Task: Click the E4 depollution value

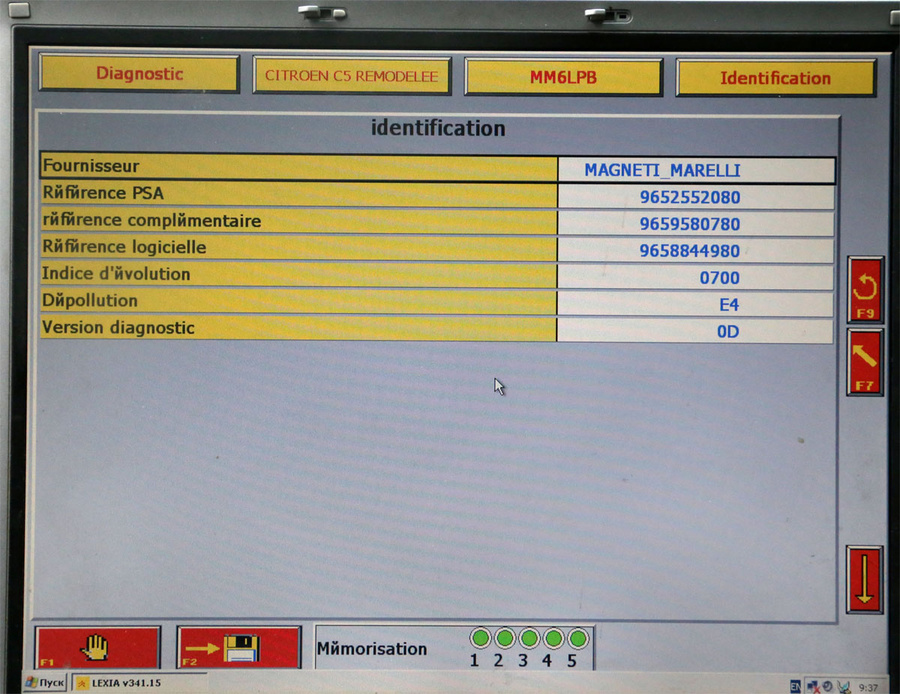Action: point(729,305)
